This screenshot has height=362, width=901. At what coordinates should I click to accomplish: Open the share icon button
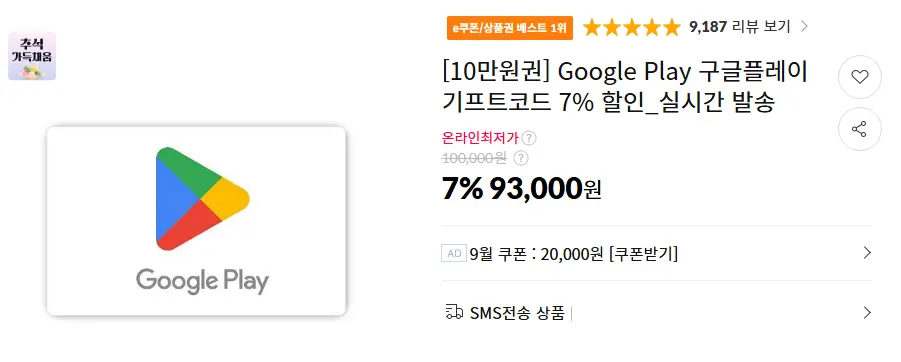click(x=859, y=129)
